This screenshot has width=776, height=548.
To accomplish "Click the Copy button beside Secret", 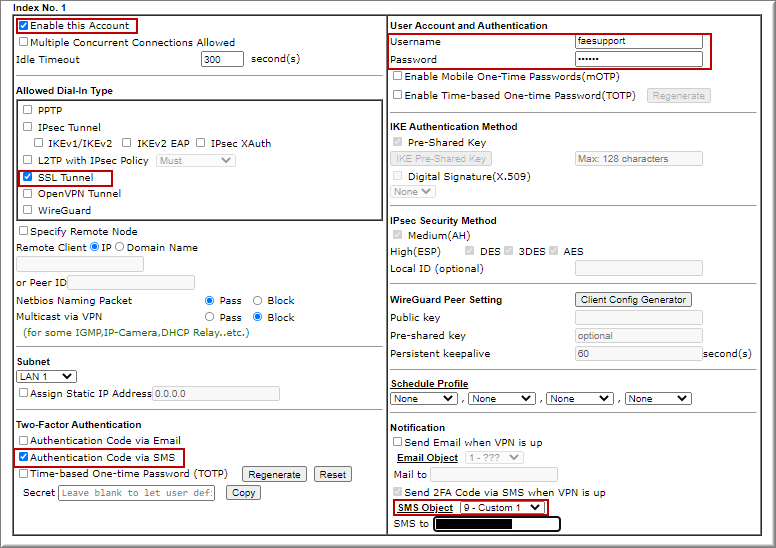I will point(243,493).
